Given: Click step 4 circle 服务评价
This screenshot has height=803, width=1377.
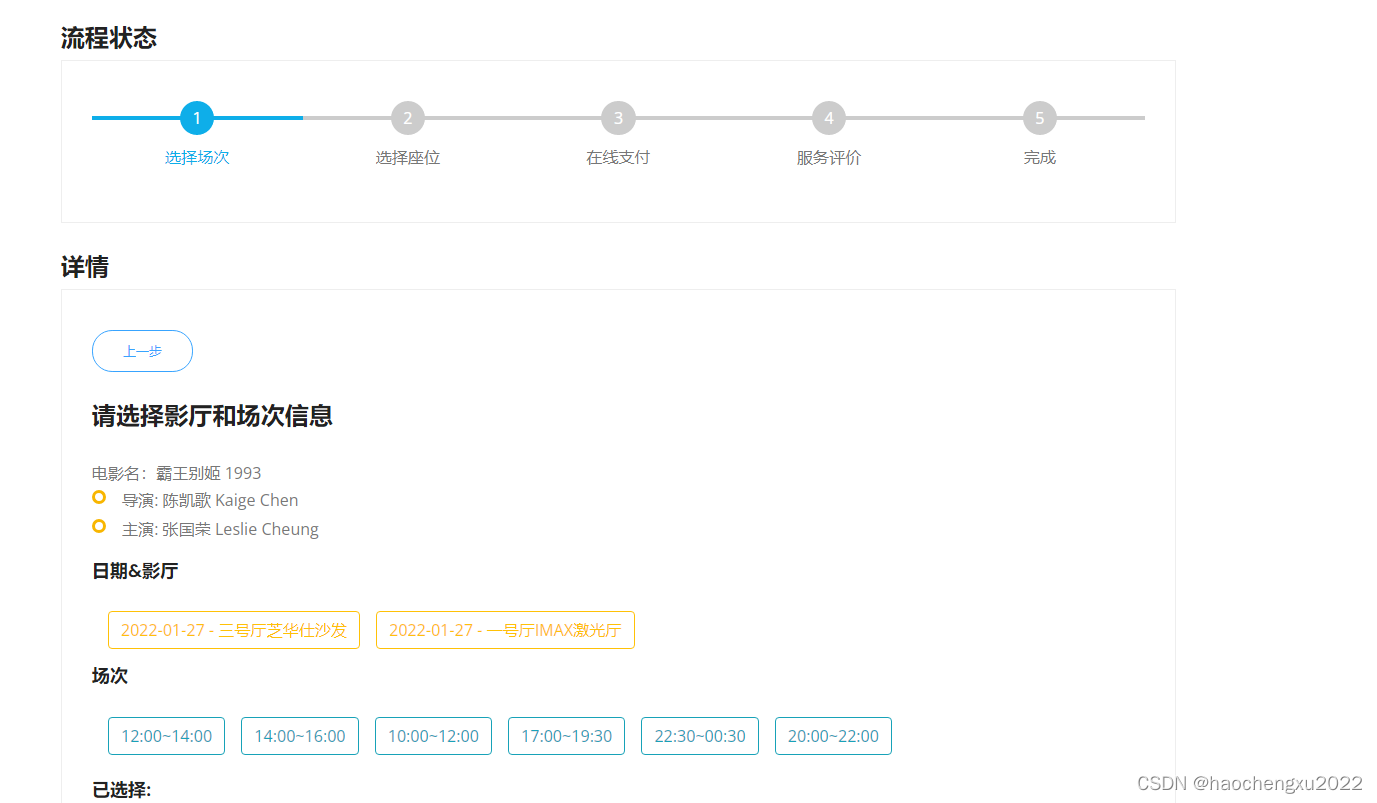Looking at the screenshot, I should [829, 118].
